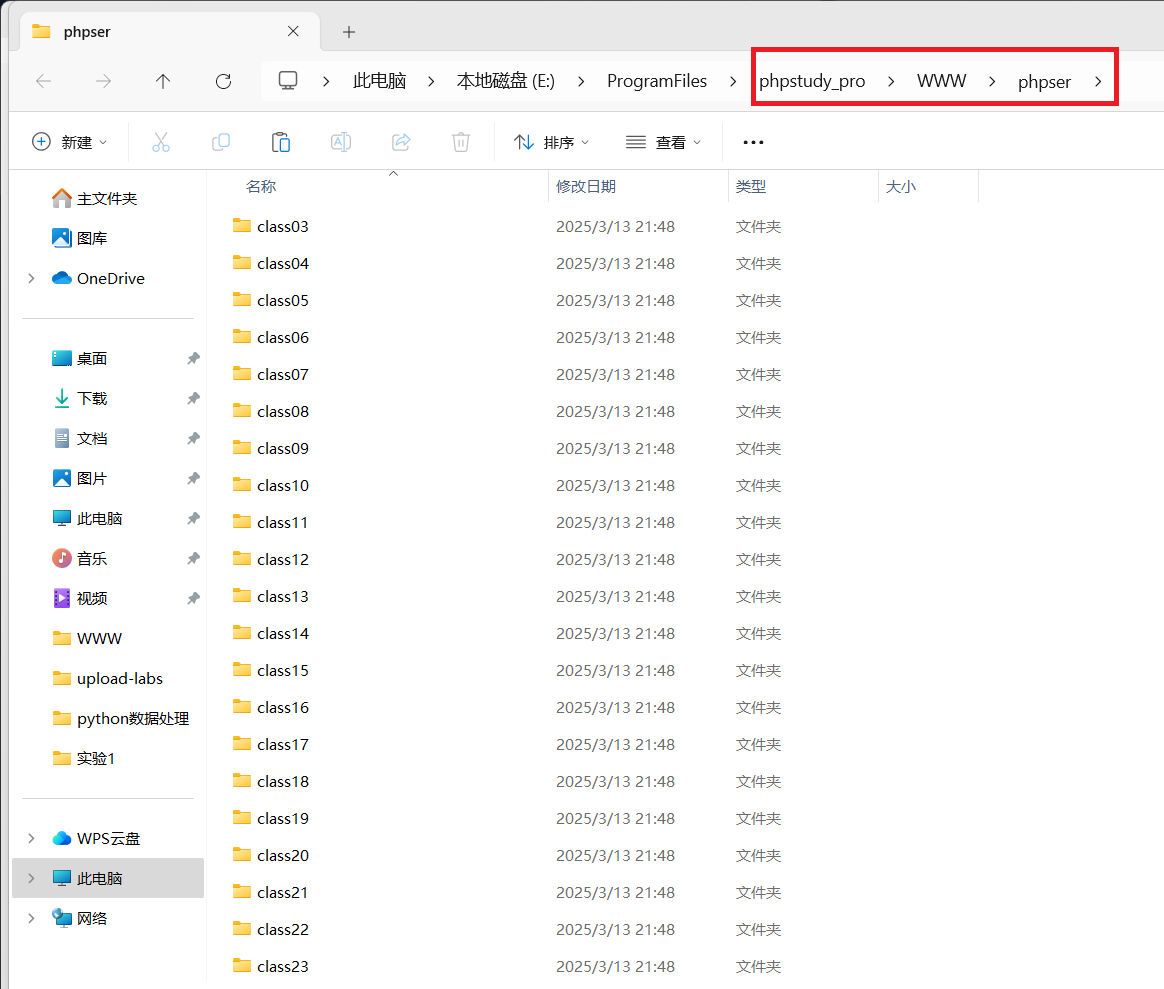Expand the WPS云盘 tree node
The width and height of the screenshot is (1164, 989).
(31, 838)
